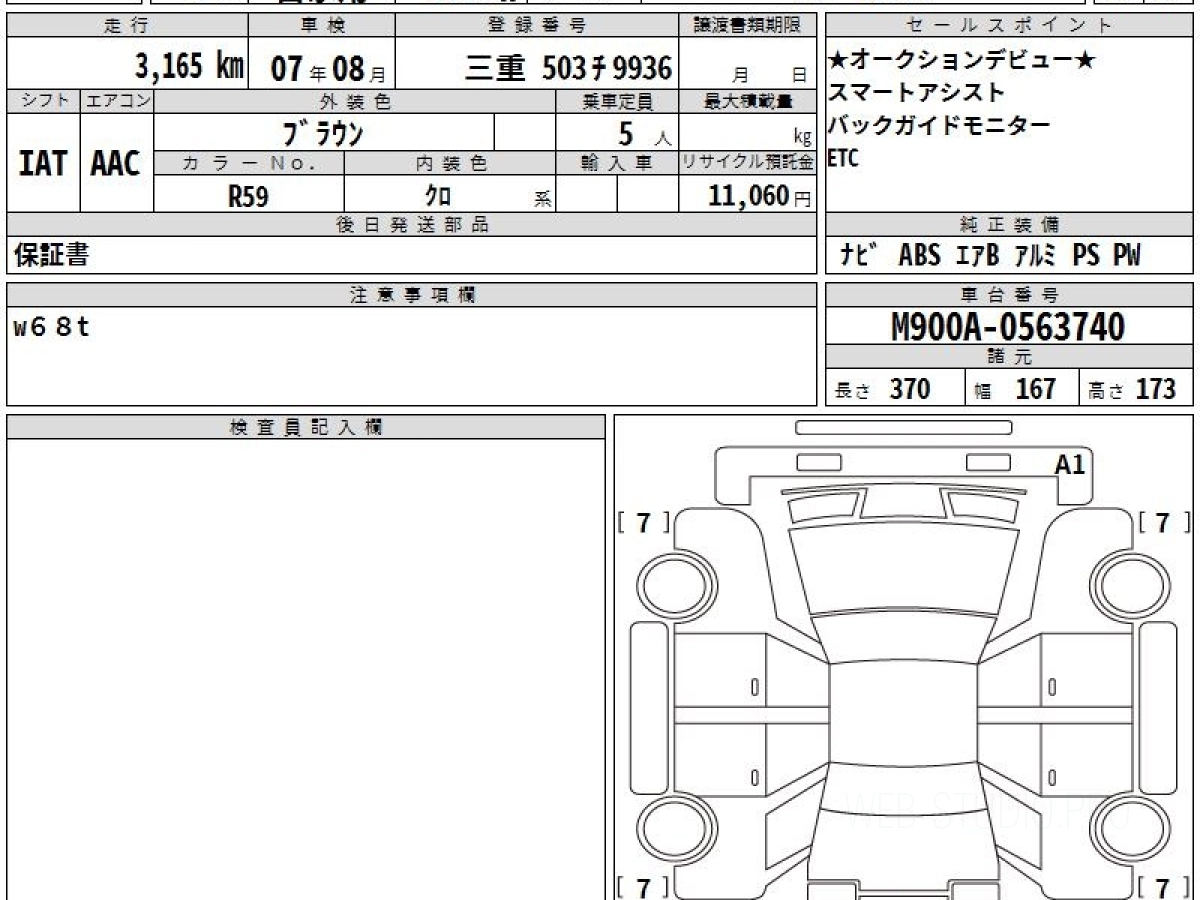Select the height value 173
Viewport: 1200px width, 900px height.
click(1155, 388)
